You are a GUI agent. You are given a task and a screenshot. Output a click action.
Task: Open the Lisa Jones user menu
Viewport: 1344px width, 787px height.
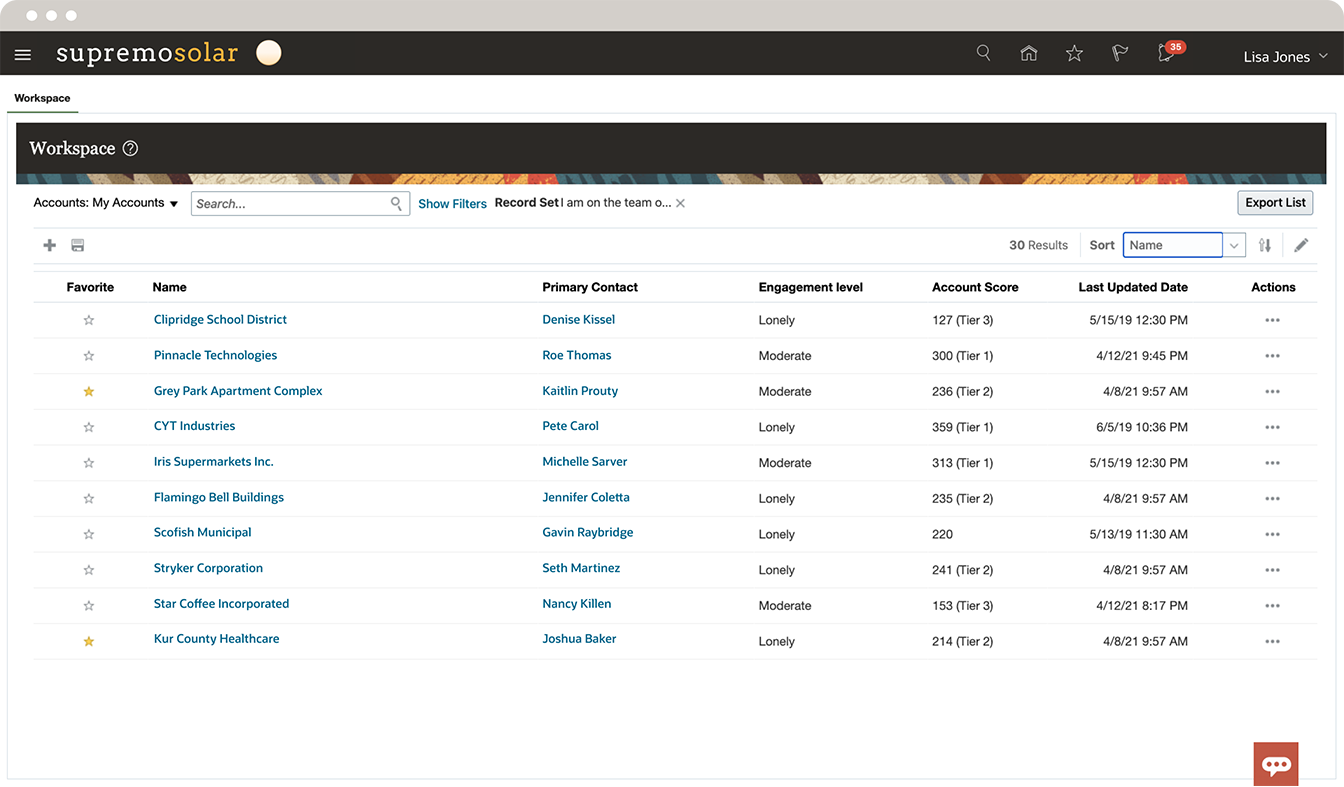point(1285,56)
